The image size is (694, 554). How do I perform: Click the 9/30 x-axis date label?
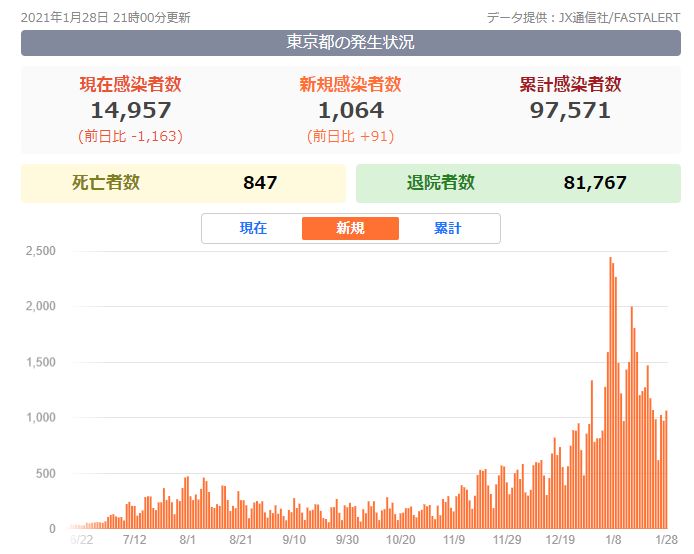point(347,540)
